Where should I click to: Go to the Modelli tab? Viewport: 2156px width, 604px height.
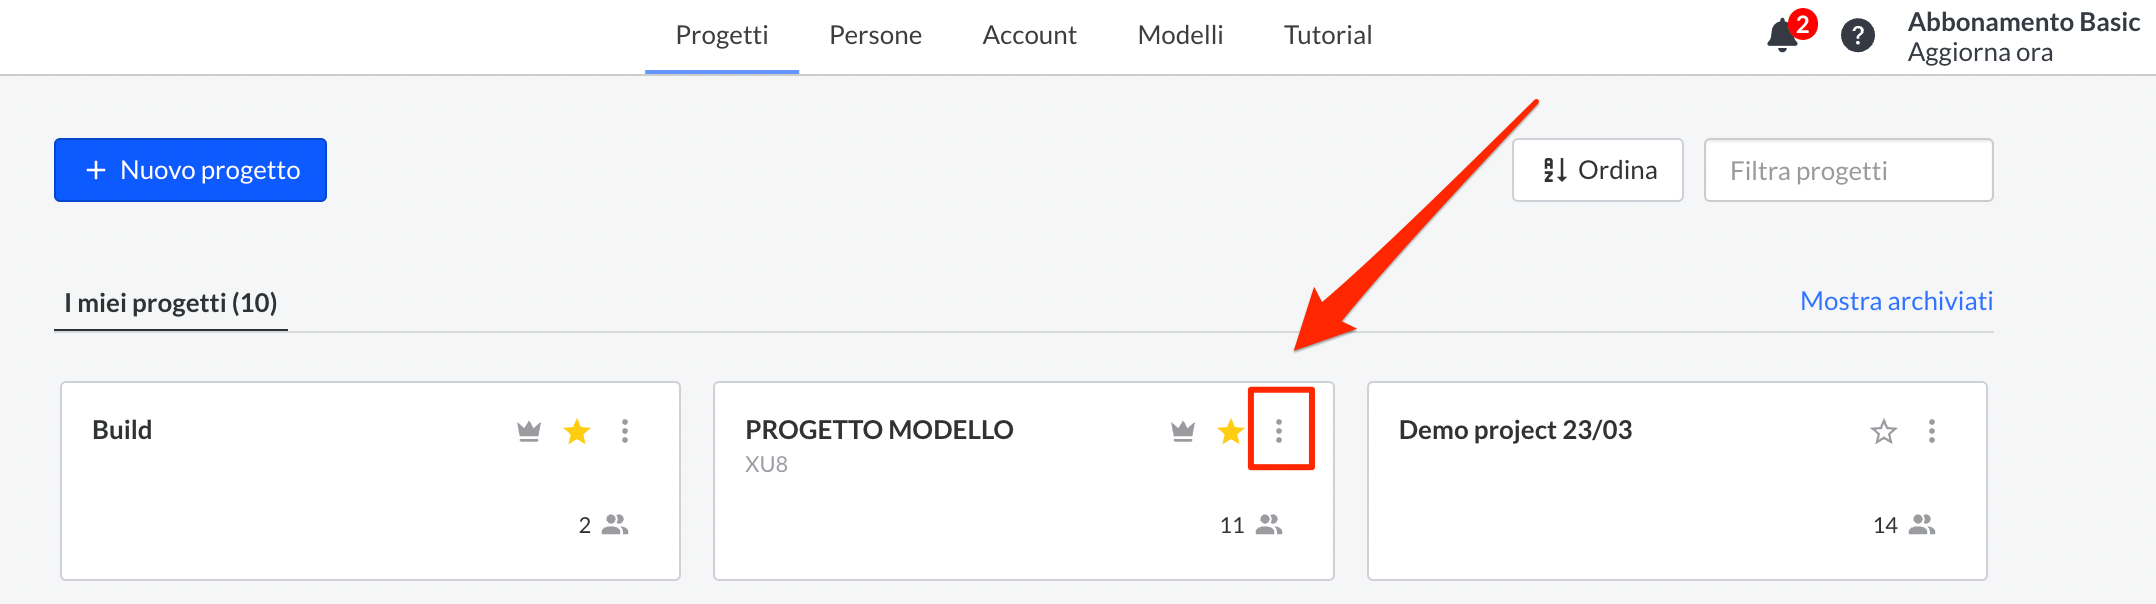[x=1180, y=36]
